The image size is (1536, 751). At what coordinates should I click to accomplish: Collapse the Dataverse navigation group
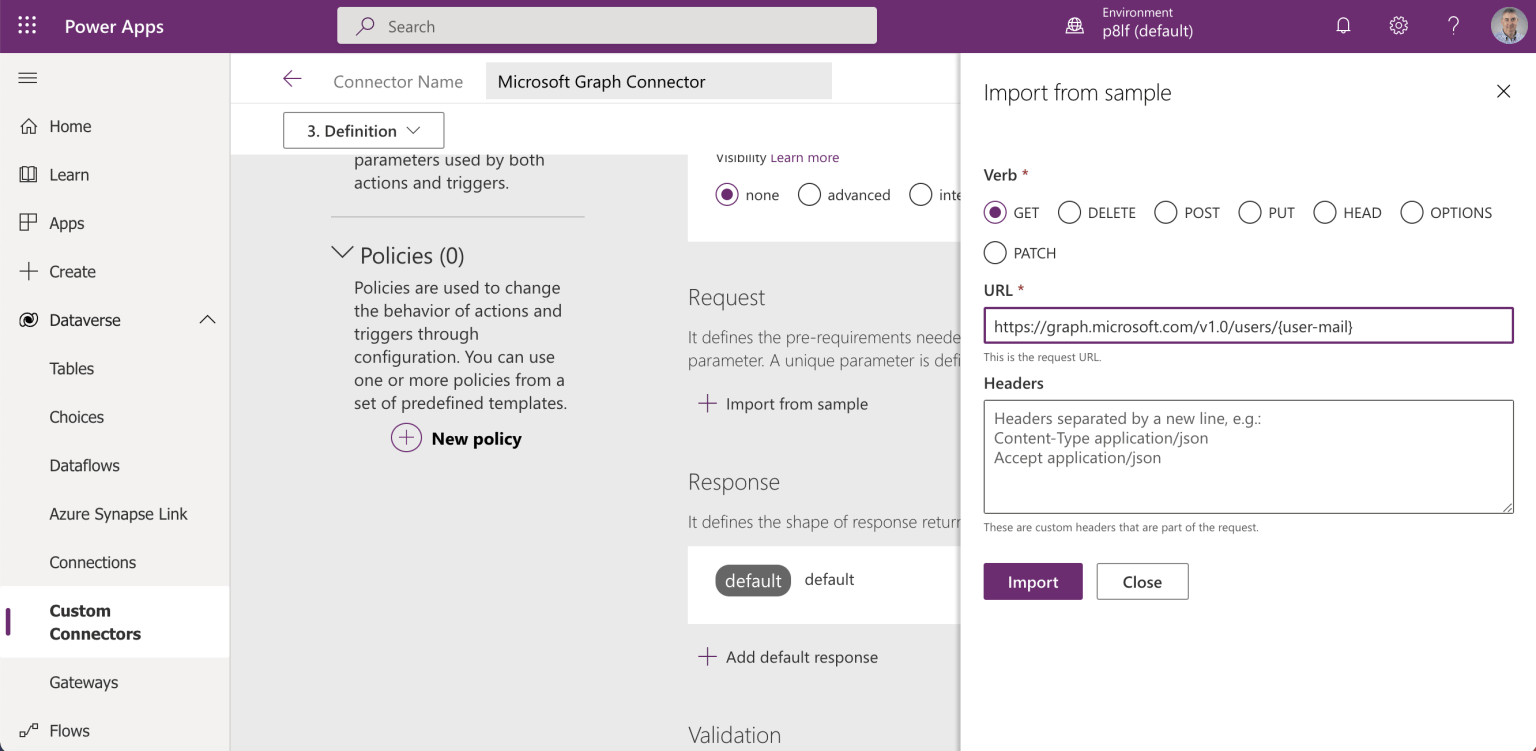point(207,320)
